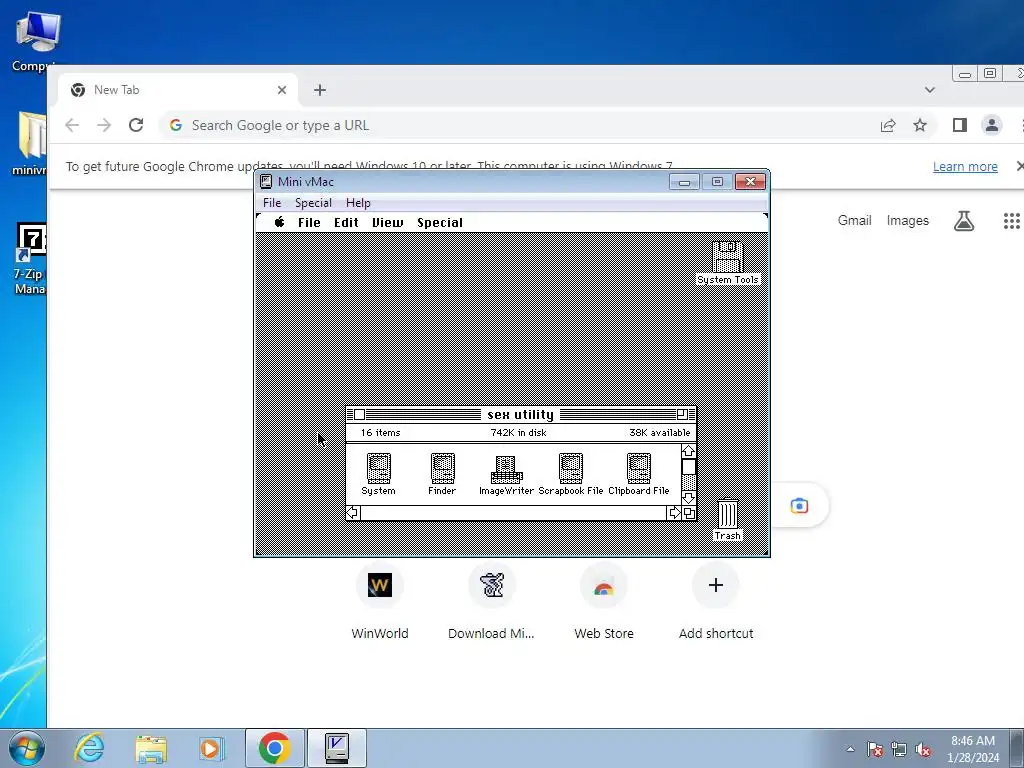This screenshot has height=768, width=1024.
Task: Open Windows Start menu
Action: (x=26, y=748)
